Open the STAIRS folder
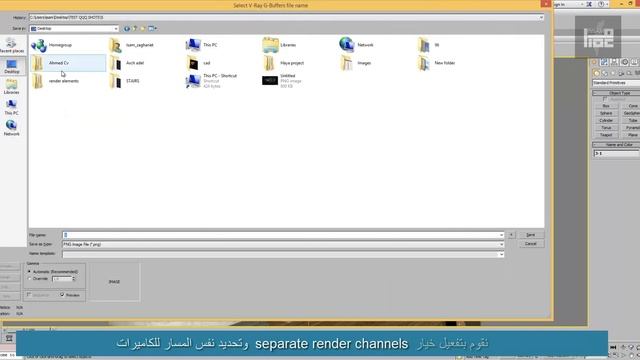Screen dimensions: 640x360 tap(125, 81)
